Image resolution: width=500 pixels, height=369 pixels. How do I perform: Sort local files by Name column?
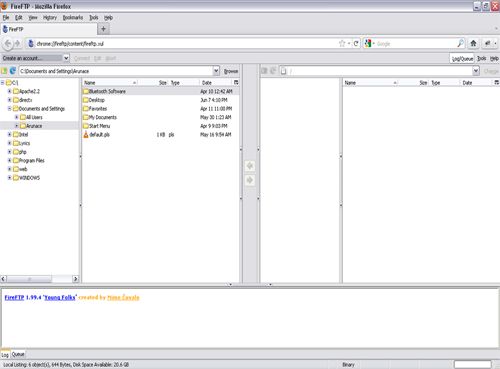point(110,82)
